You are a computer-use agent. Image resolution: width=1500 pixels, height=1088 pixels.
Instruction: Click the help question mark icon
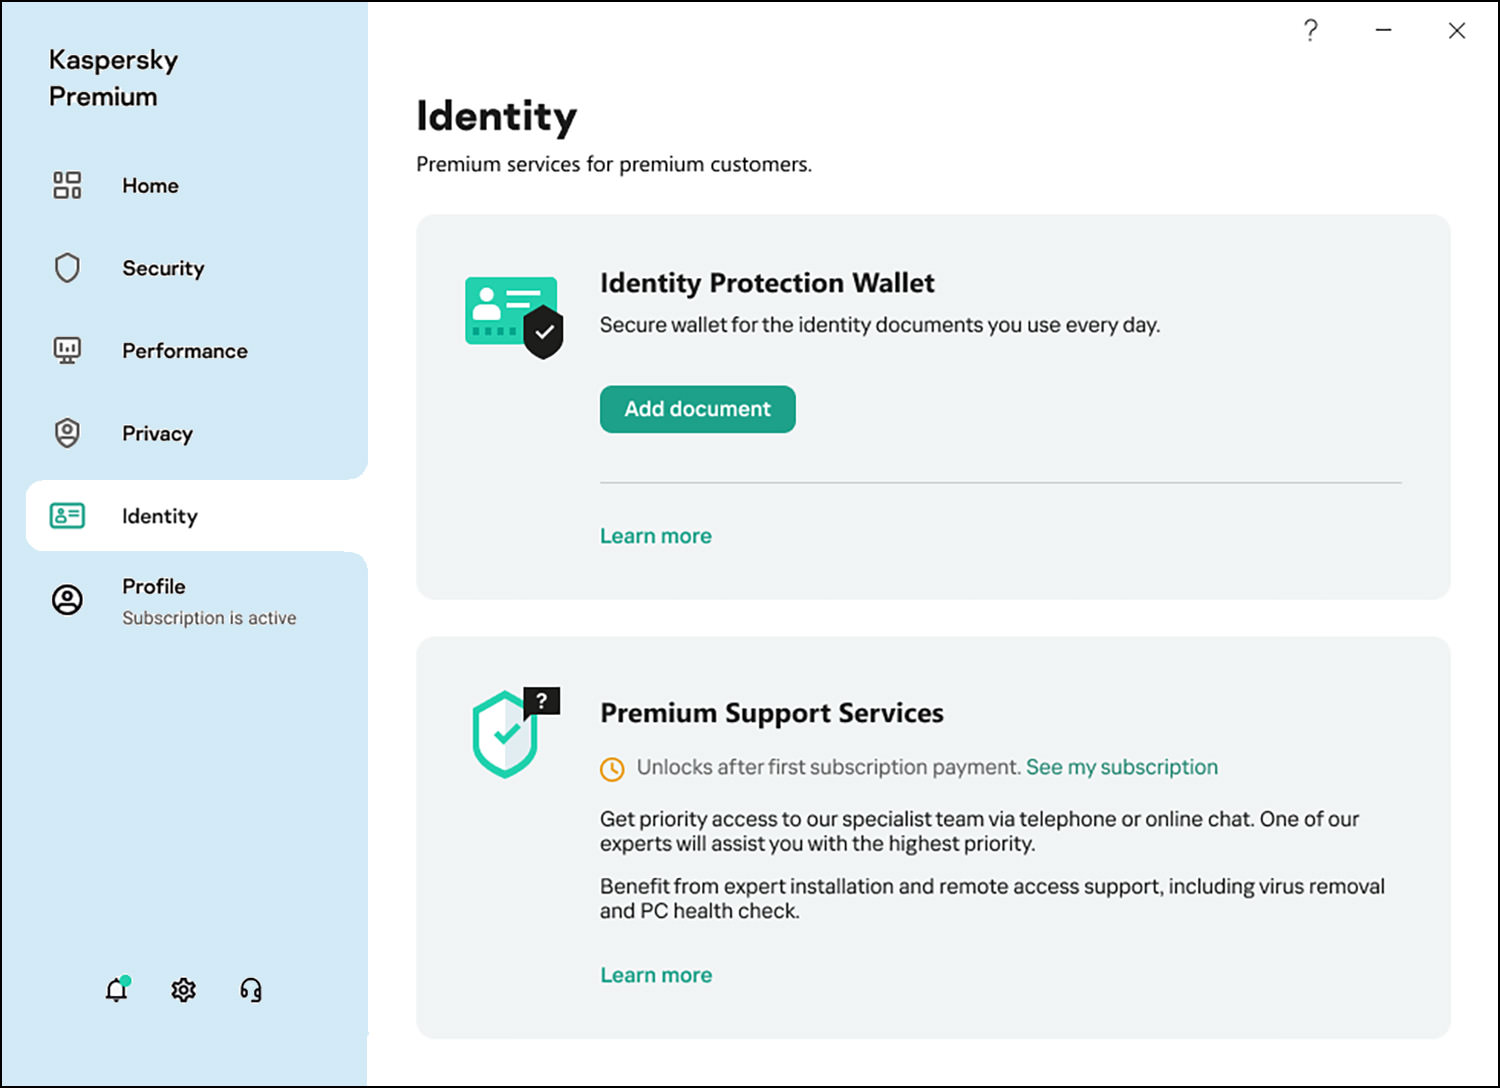tap(1310, 30)
